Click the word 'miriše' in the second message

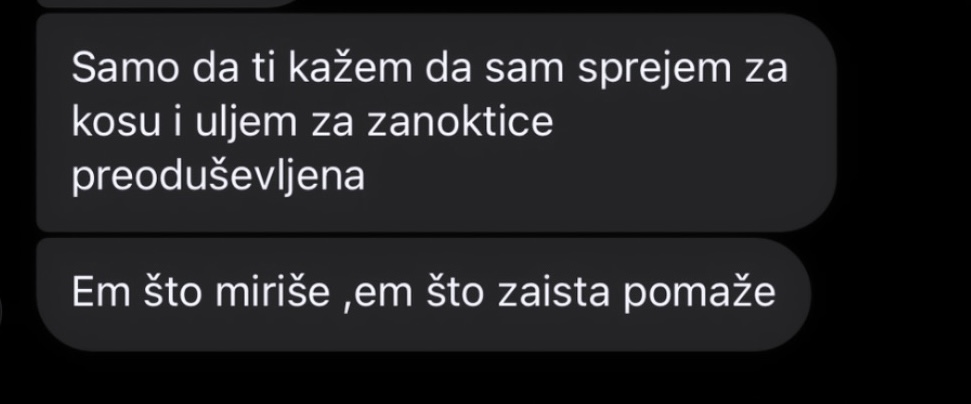tap(272, 292)
